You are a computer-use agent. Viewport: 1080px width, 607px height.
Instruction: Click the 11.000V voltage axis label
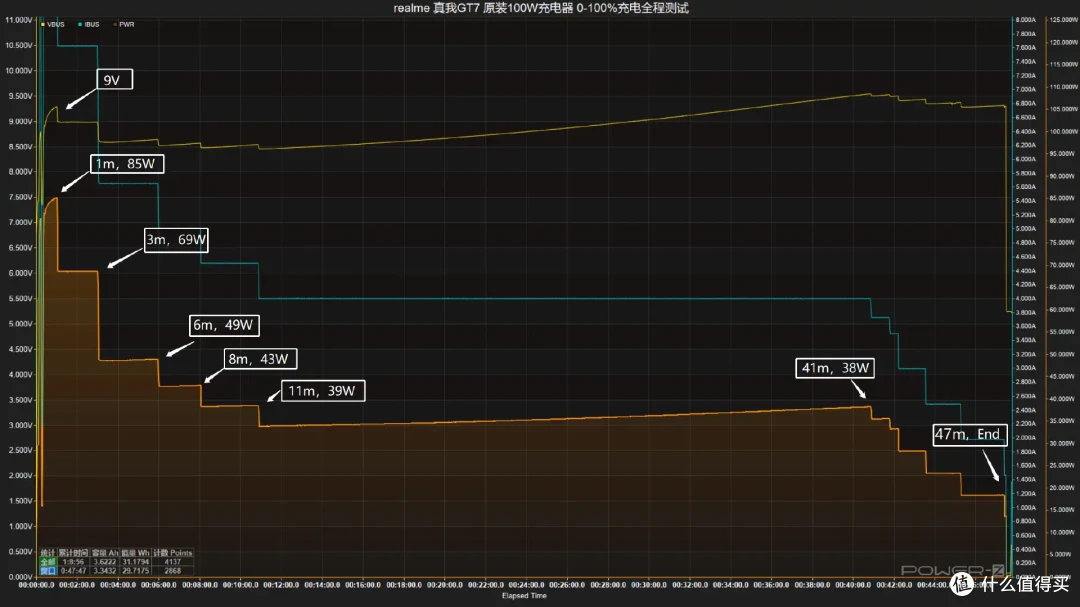point(19,20)
